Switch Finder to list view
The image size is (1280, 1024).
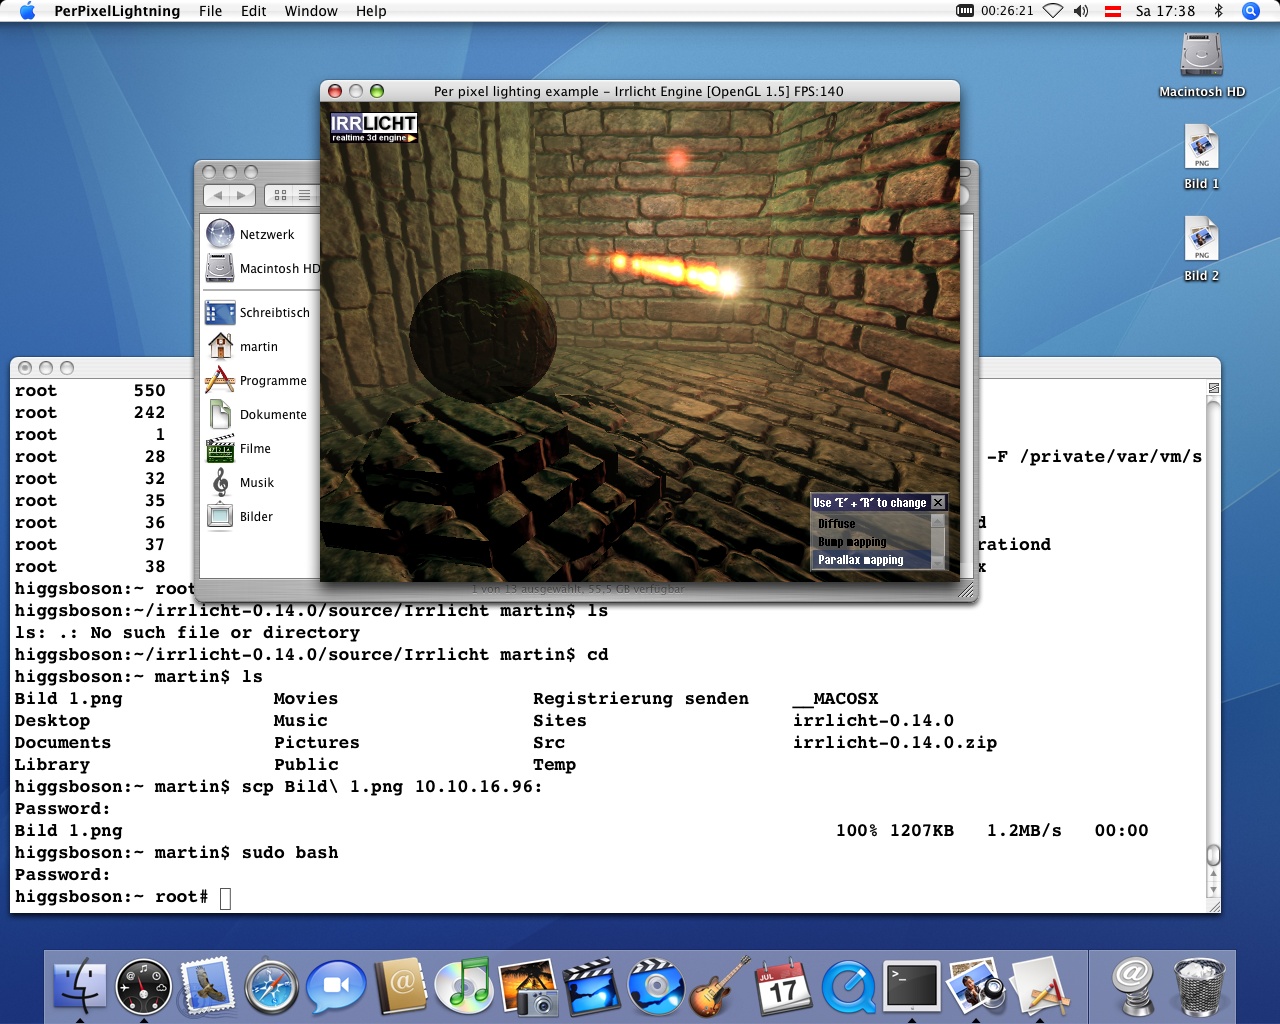(304, 196)
